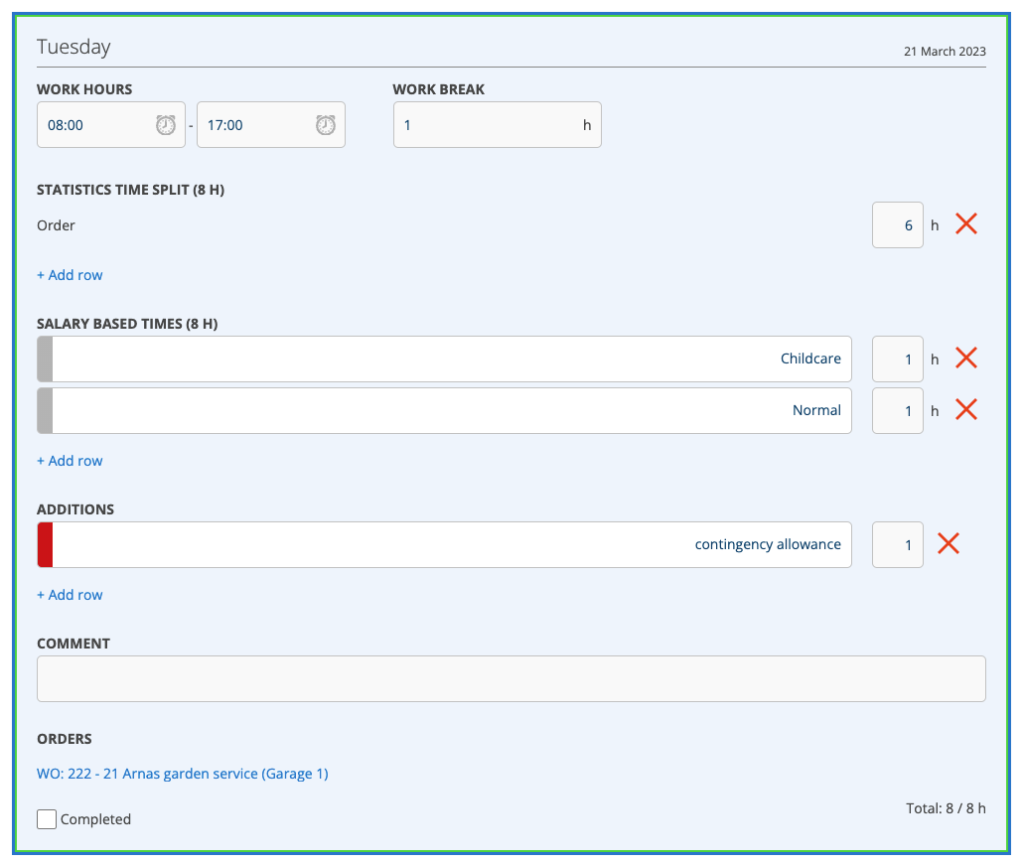Select the Salary Based Times heading

pos(127,324)
